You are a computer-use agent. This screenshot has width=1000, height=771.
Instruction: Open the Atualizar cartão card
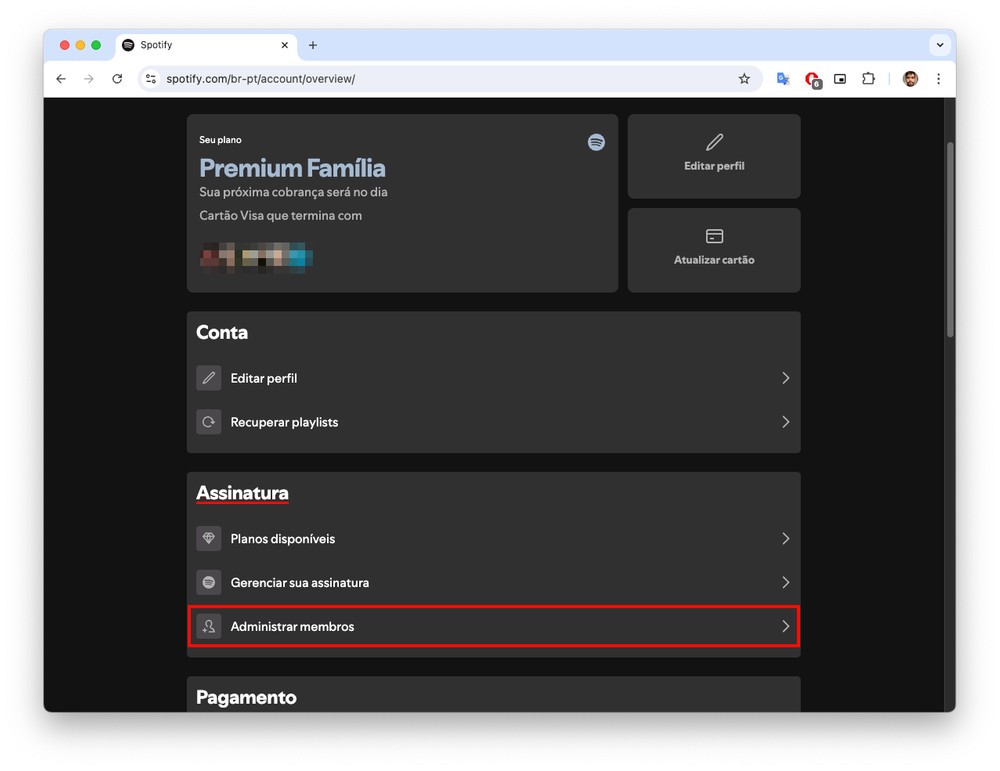(714, 250)
